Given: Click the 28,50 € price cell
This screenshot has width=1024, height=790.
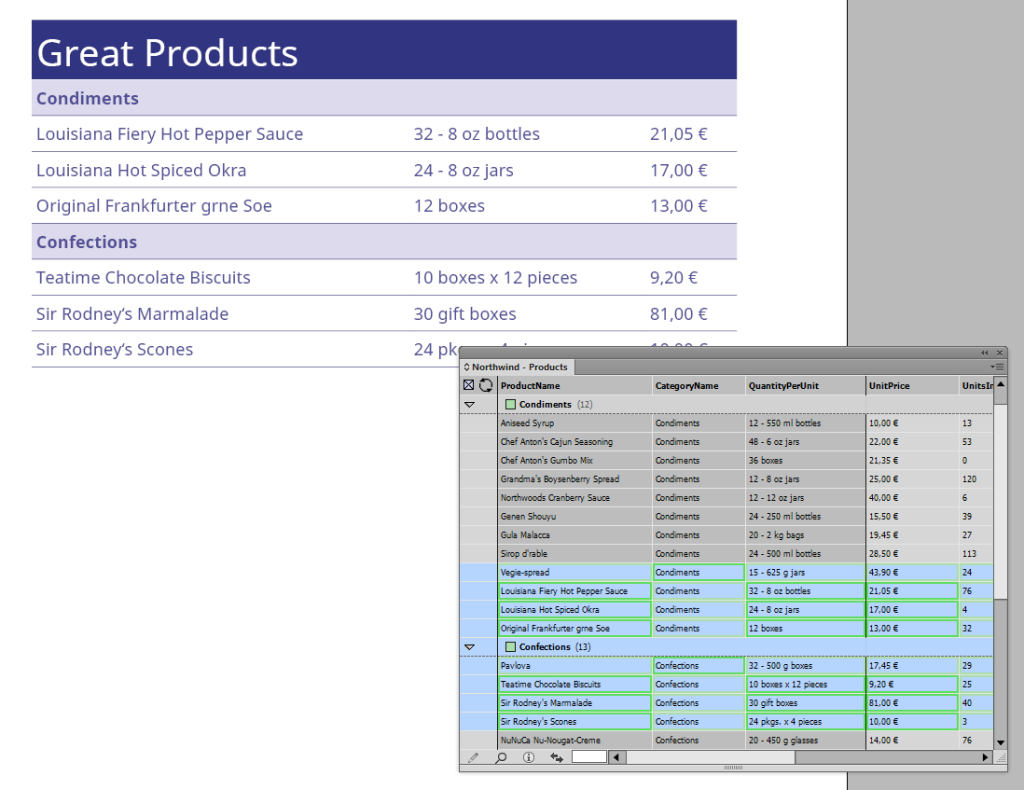Looking at the screenshot, I should tap(912, 554).
